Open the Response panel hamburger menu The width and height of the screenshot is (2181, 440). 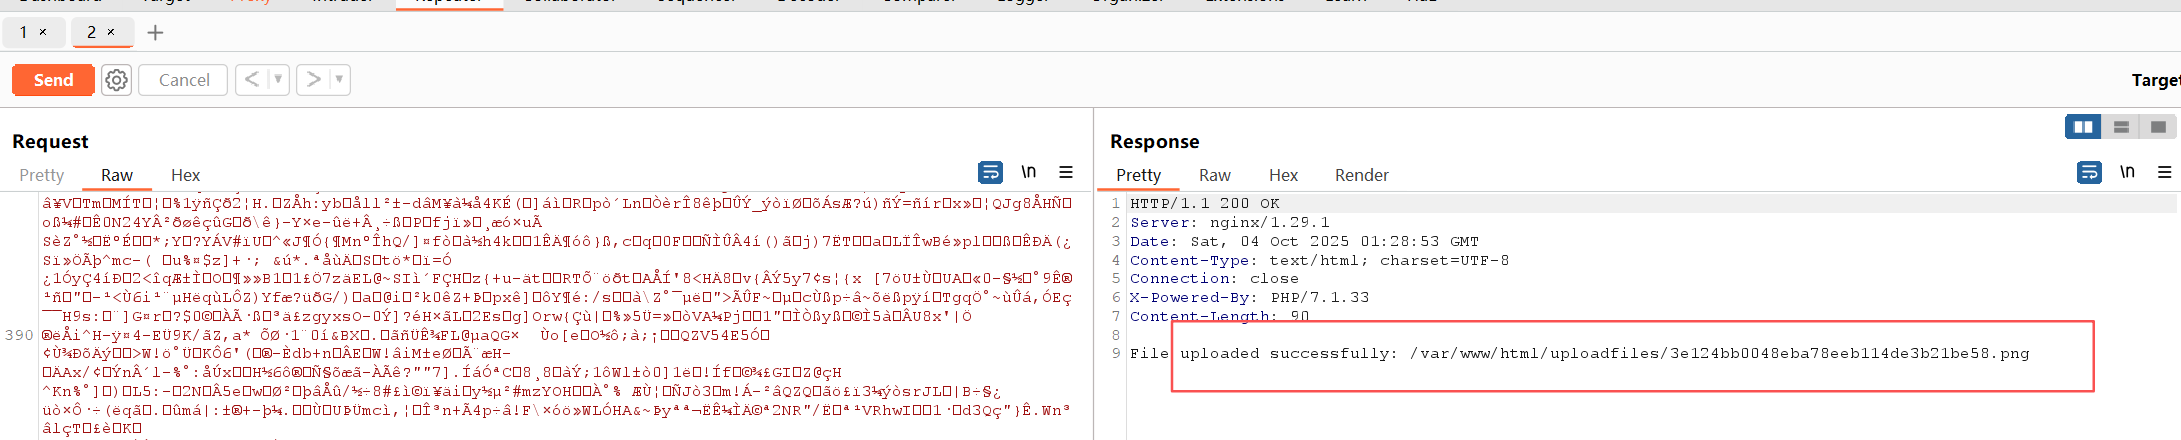2165,172
